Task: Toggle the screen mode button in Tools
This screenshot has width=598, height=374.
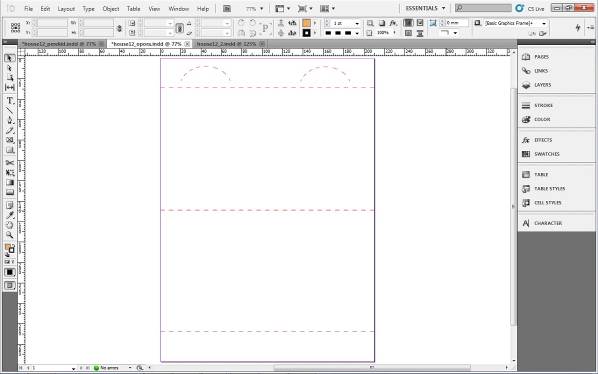Action: point(10,286)
